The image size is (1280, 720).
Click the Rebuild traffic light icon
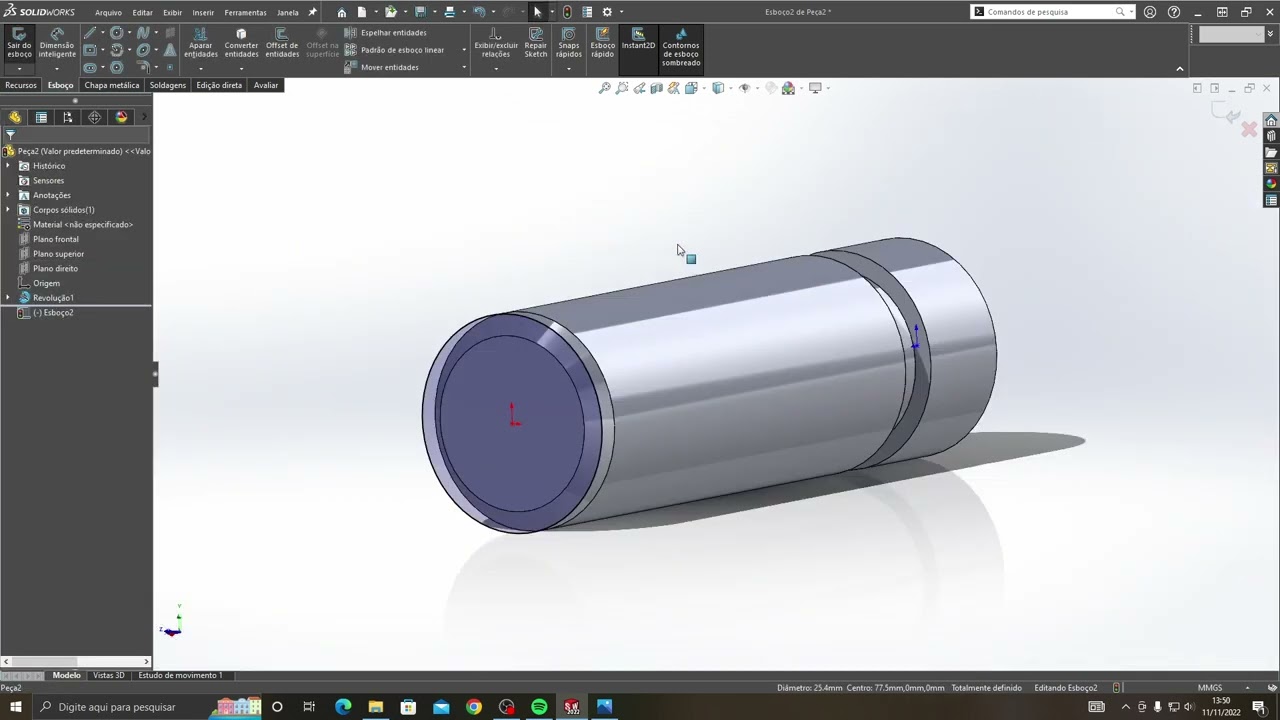(567, 12)
